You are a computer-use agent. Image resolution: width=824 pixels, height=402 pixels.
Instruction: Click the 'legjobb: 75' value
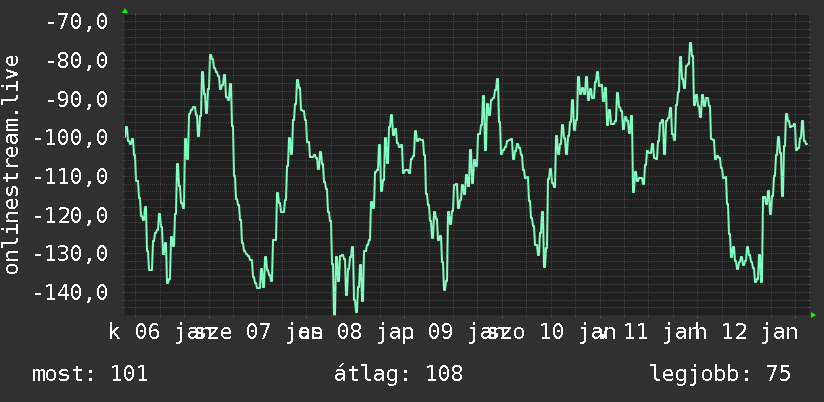pyautogui.click(x=720, y=375)
